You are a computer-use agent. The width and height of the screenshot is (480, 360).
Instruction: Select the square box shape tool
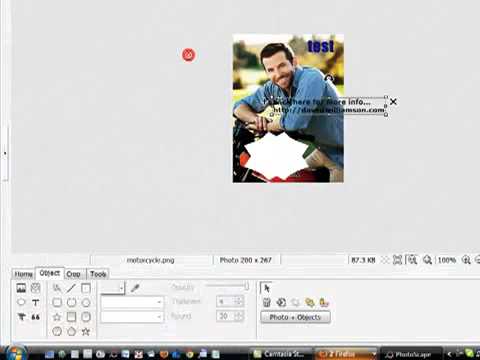click(86, 288)
